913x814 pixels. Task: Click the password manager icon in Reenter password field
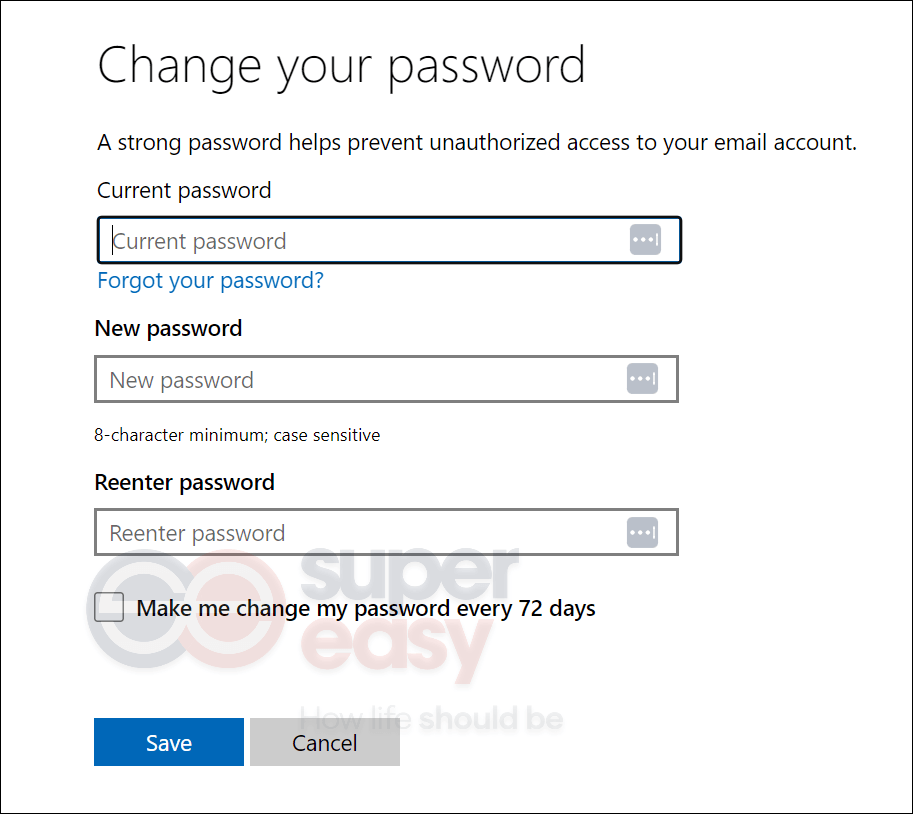[x=642, y=532]
